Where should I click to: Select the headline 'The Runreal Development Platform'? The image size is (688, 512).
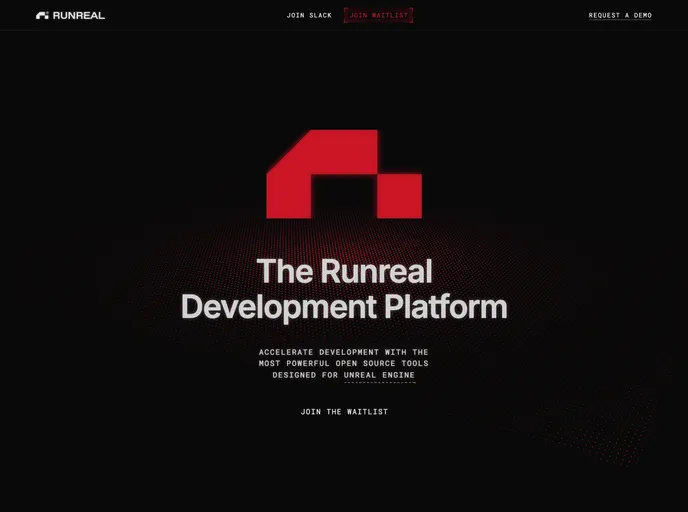(x=344, y=289)
